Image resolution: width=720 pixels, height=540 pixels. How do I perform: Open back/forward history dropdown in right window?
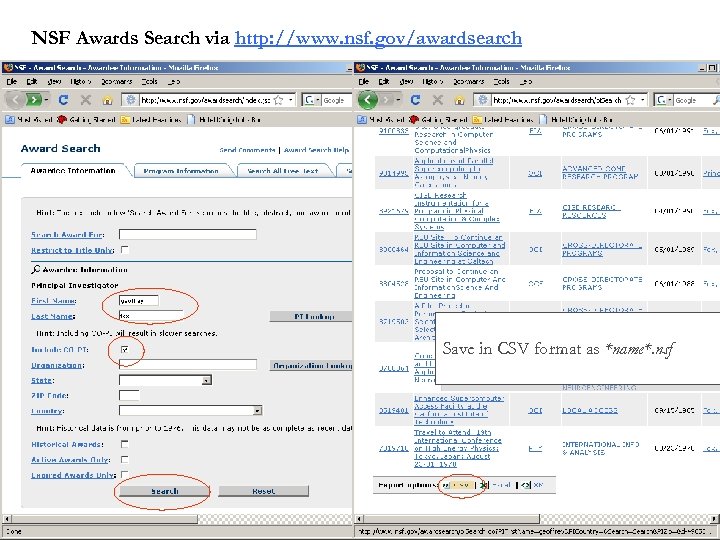pos(399,100)
